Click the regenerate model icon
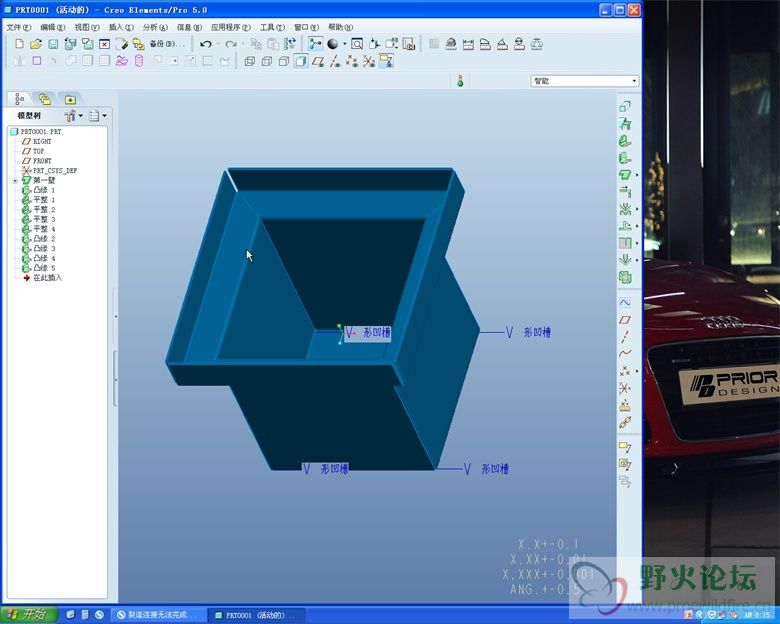 coord(290,44)
